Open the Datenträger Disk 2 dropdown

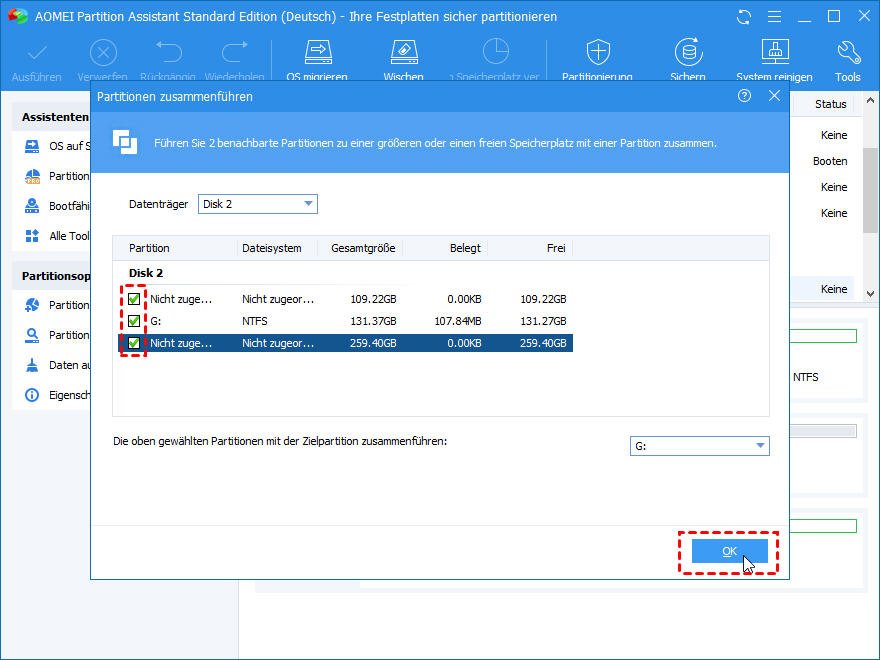tap(258, 204)
